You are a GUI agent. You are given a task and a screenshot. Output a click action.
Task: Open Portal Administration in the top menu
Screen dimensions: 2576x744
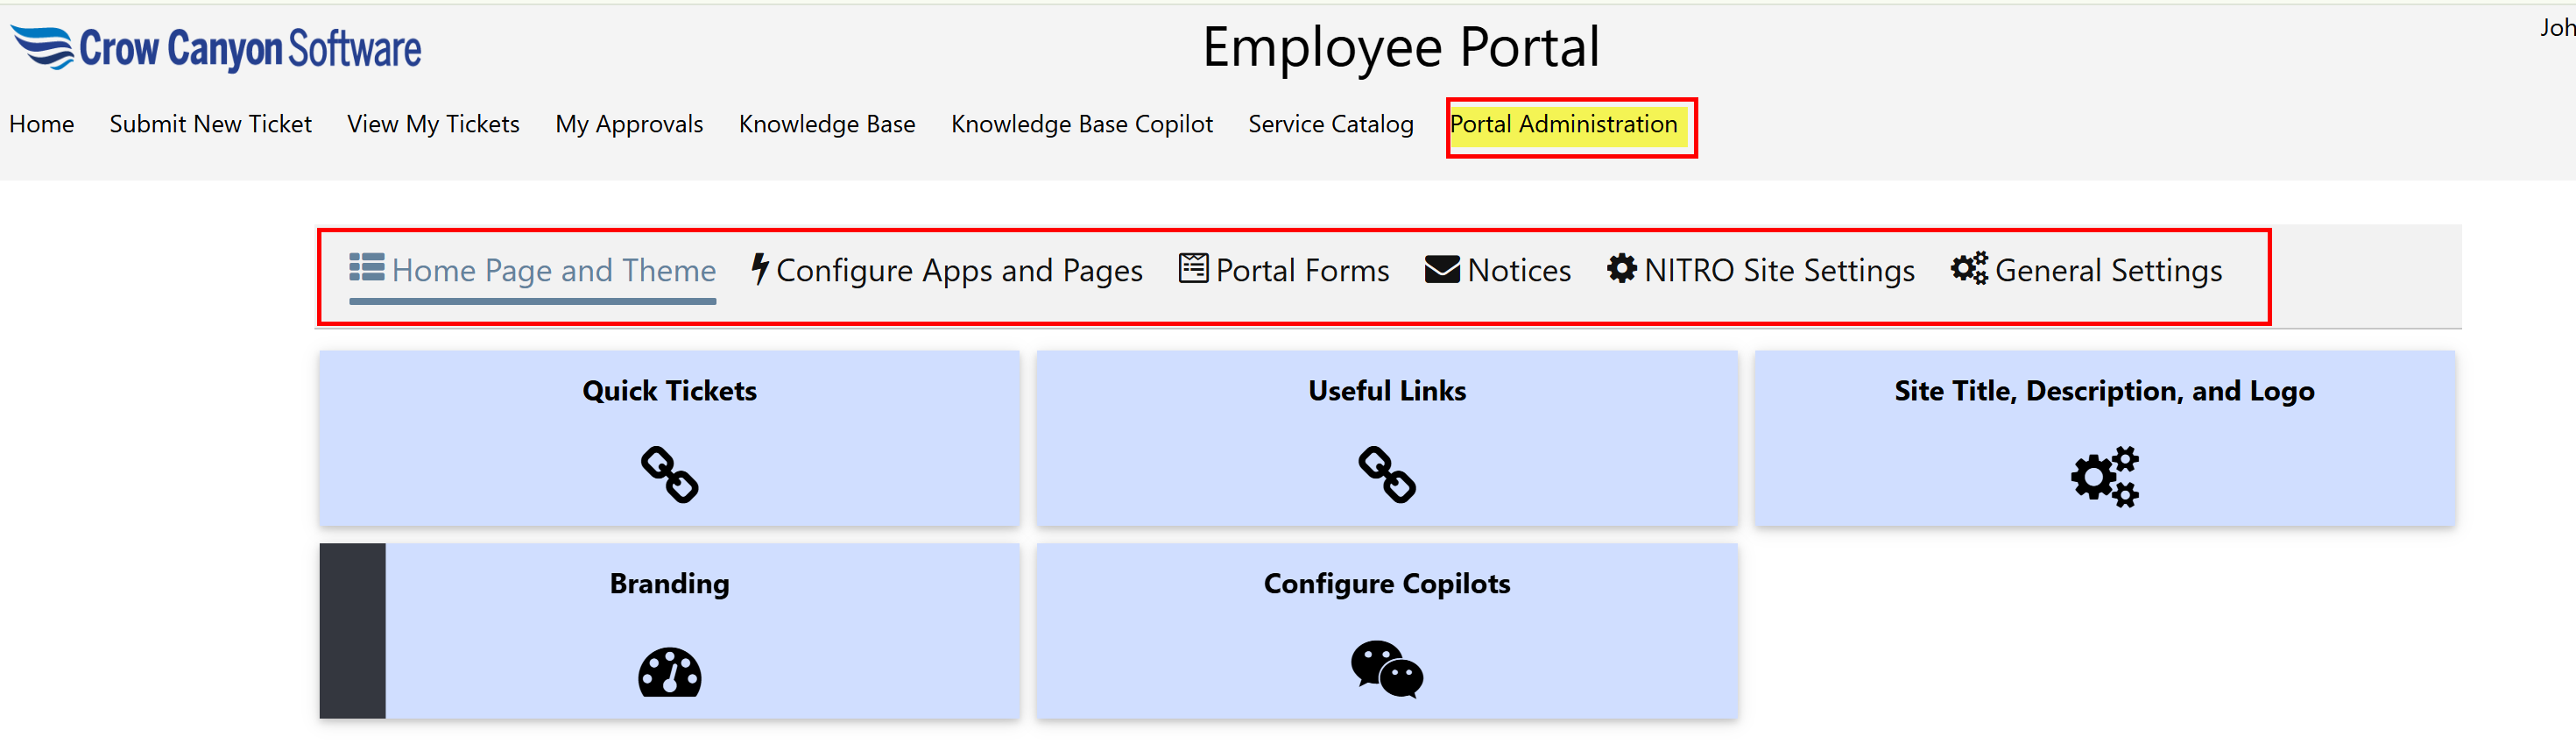1563,124
